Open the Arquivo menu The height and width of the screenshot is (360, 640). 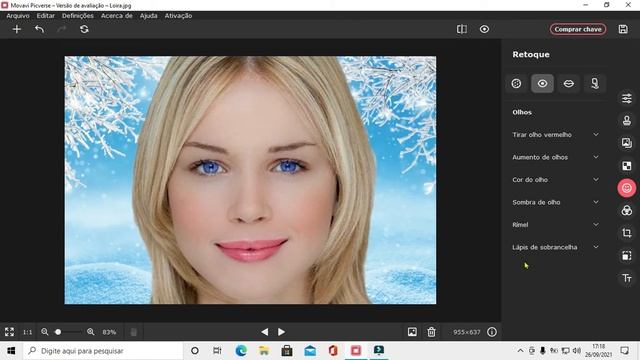[x=18, y=16]
